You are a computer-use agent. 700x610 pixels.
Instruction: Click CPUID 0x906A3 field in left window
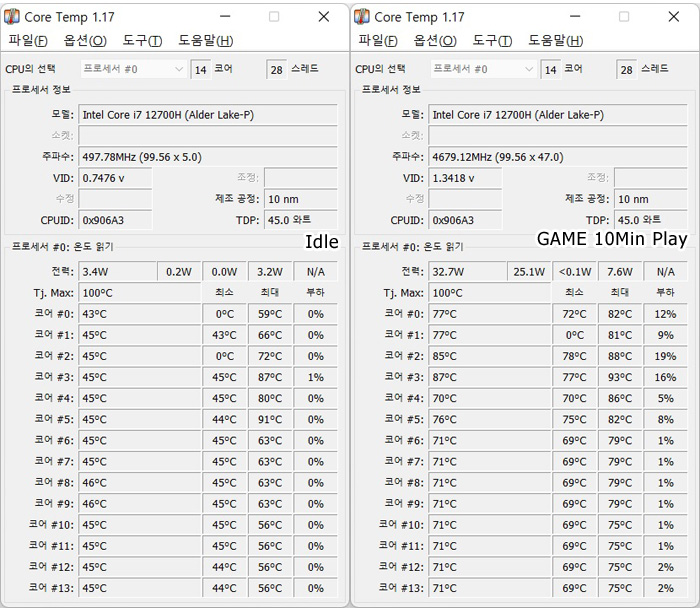pyautogui.click(x=116, y=220)
